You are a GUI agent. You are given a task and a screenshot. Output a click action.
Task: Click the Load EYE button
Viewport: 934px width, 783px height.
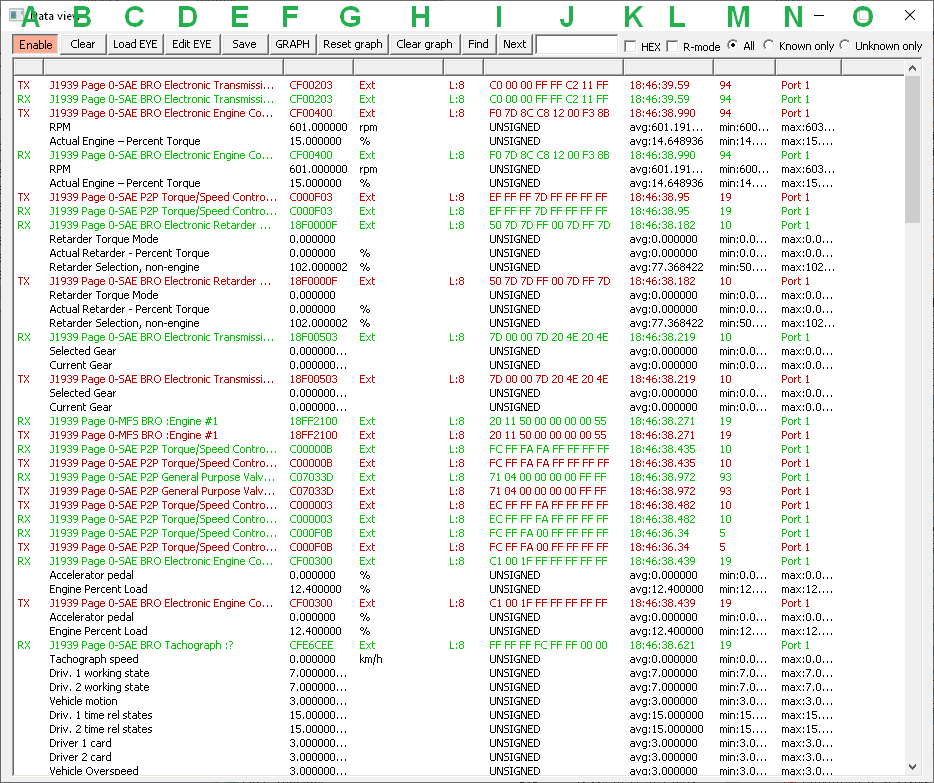[135, 44]
